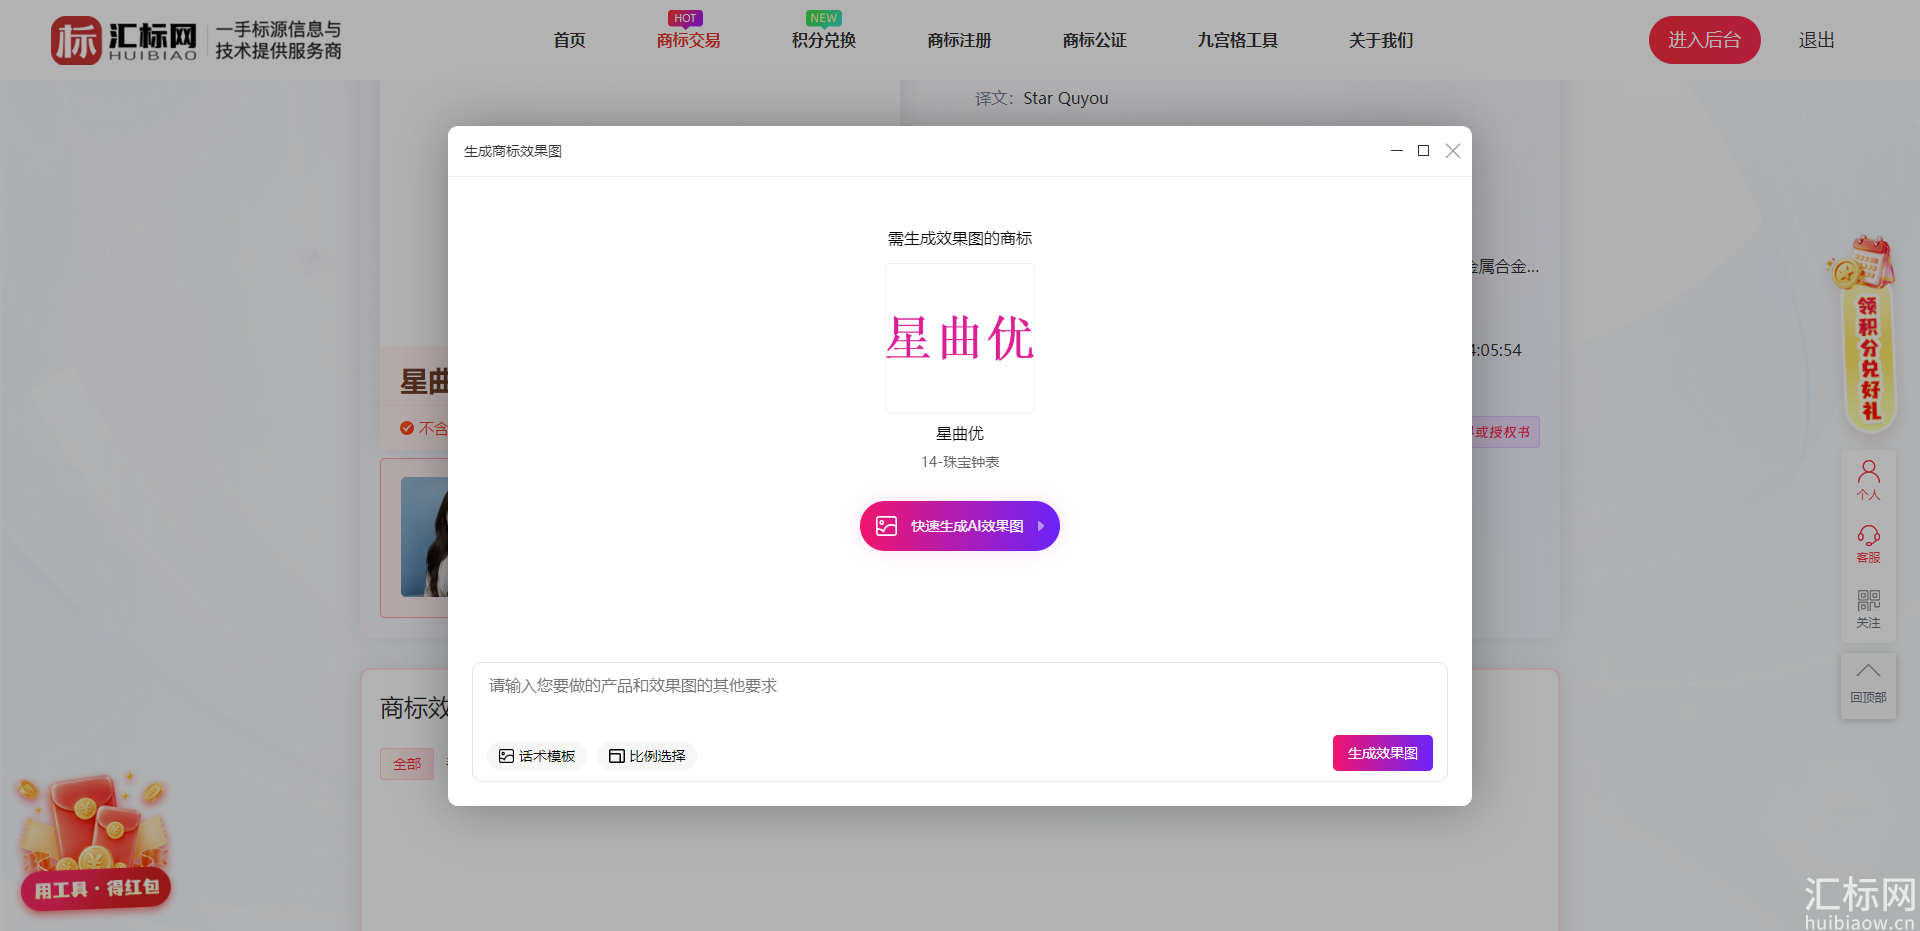This screenshot has width=1920, height=931.
Task: Focus the product requirements text field
Action: tap(960, 697)
